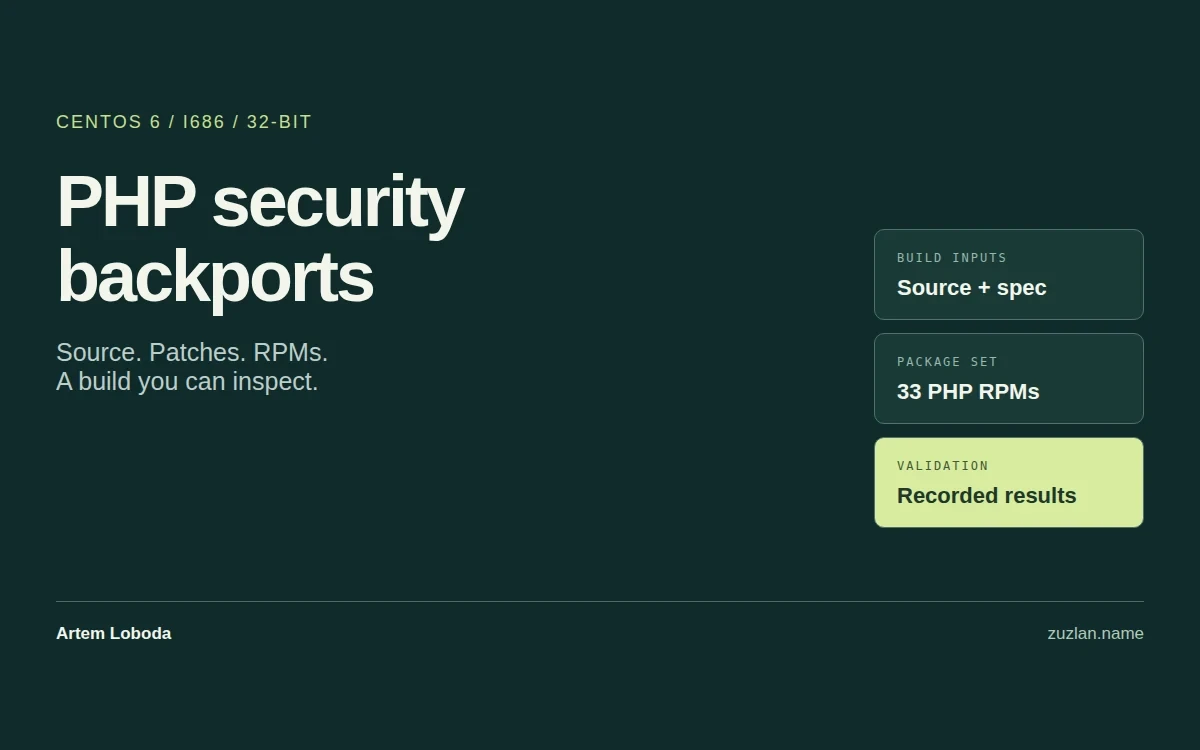Image resolution: width=1200 pixels, height=750 pixels.
Task: Click the 'A build you can inspect.' line
Action: tap(187, 382)
